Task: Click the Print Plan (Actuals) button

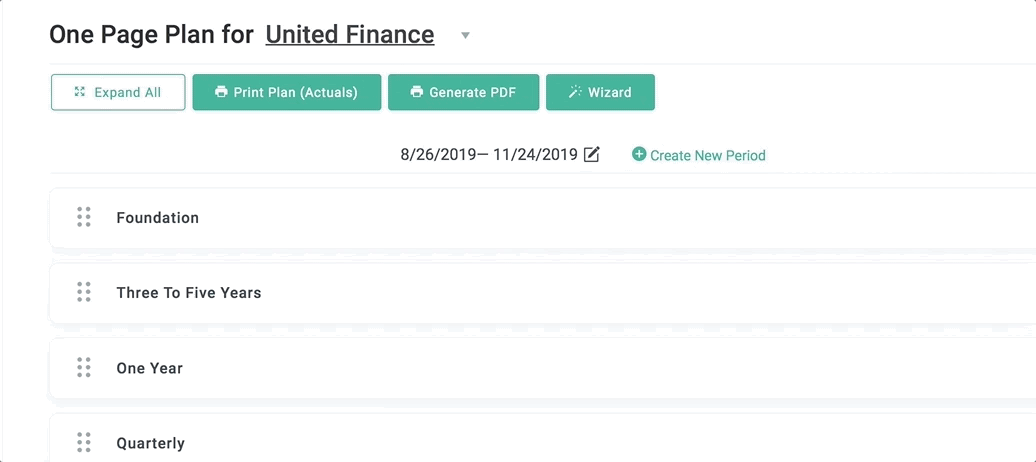Action: click(287, 92)
